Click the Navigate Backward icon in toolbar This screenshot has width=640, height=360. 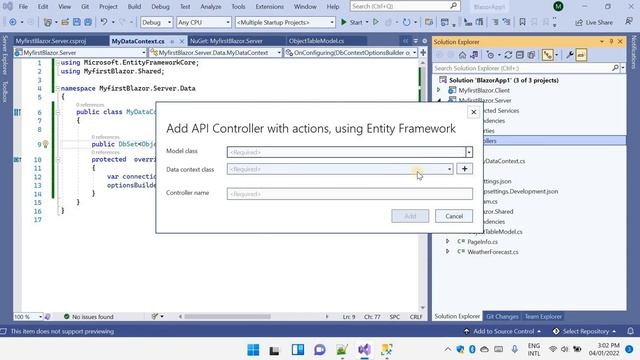pyautogui.click(x=13, y=22)
